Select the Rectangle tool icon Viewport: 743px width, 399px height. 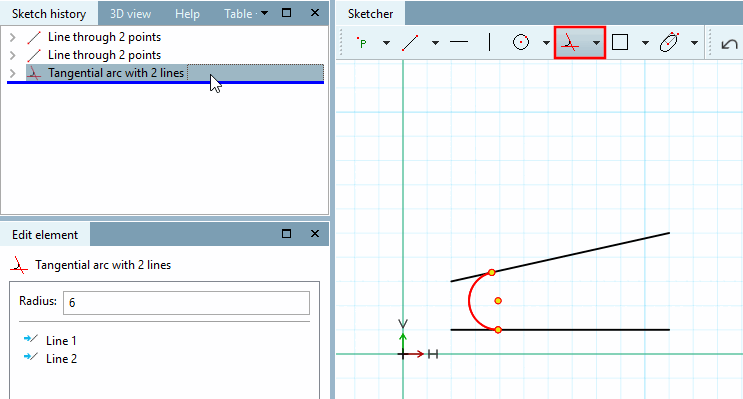point(620,42)
